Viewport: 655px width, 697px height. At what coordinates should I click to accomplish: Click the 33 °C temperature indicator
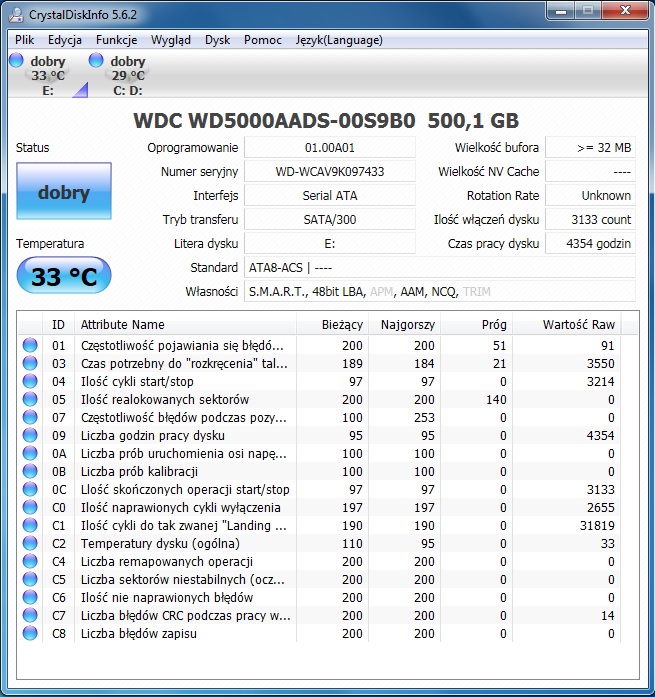coord(64,275)
